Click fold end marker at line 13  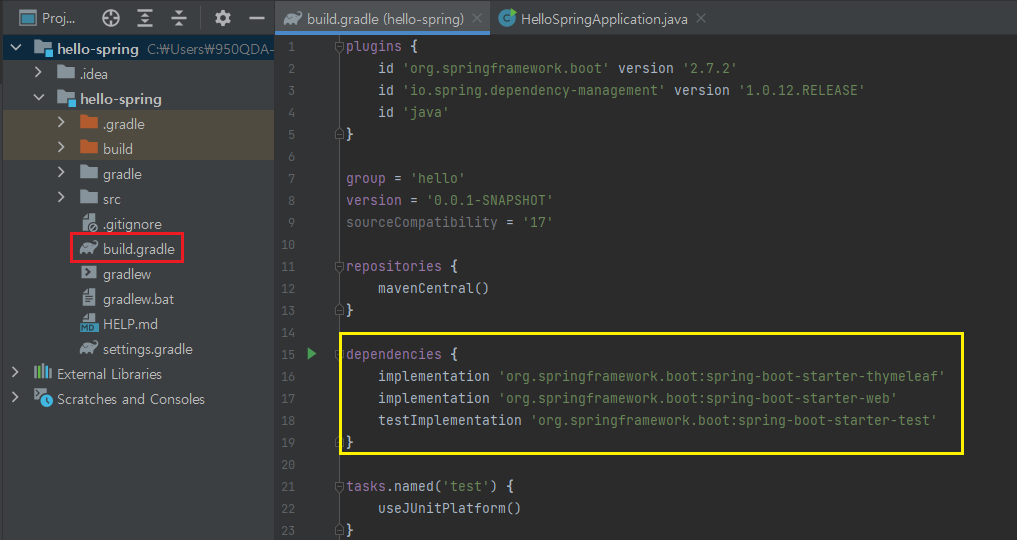tap(339, 311)
